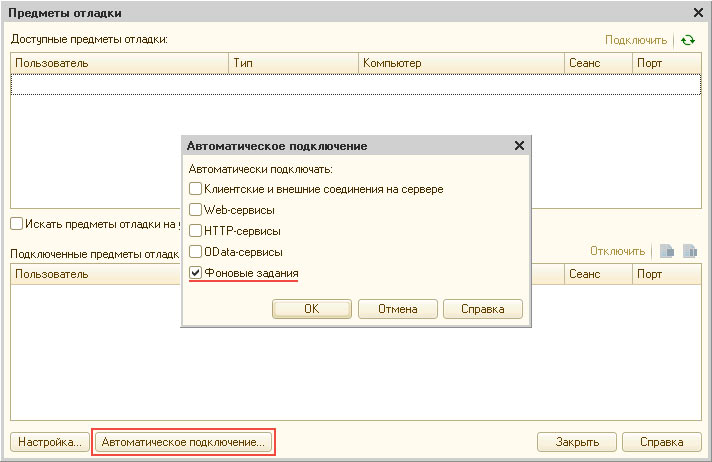Open Справка in the auto-connect dialog
The height and width of the screenshot is (462, 712).
483,309
